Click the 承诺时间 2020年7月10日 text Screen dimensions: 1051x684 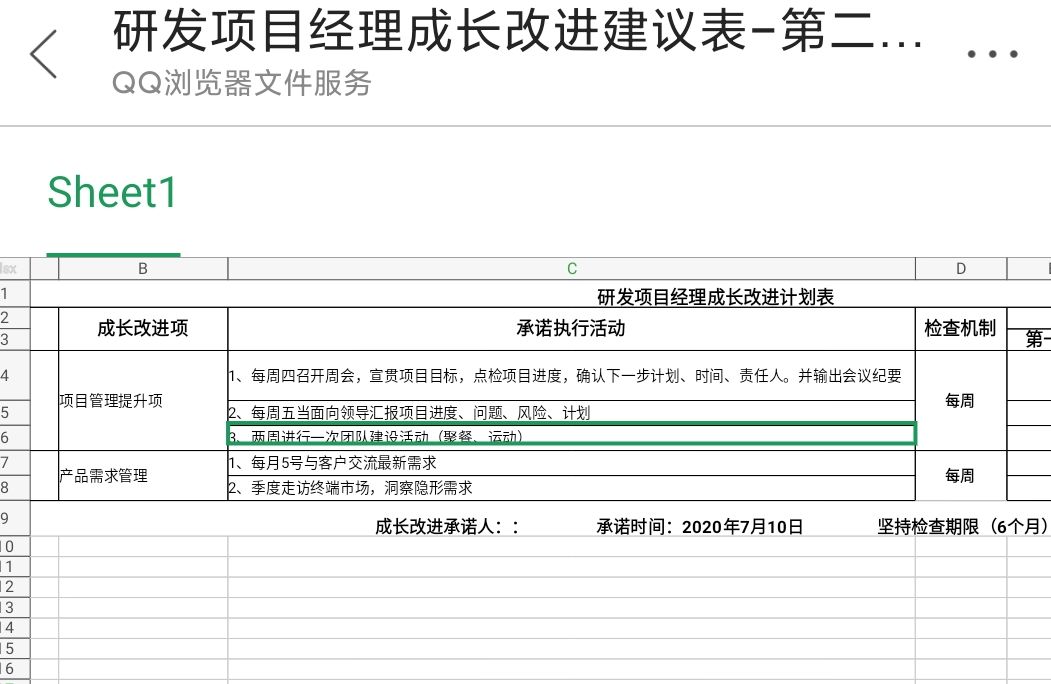pos(700,527)
